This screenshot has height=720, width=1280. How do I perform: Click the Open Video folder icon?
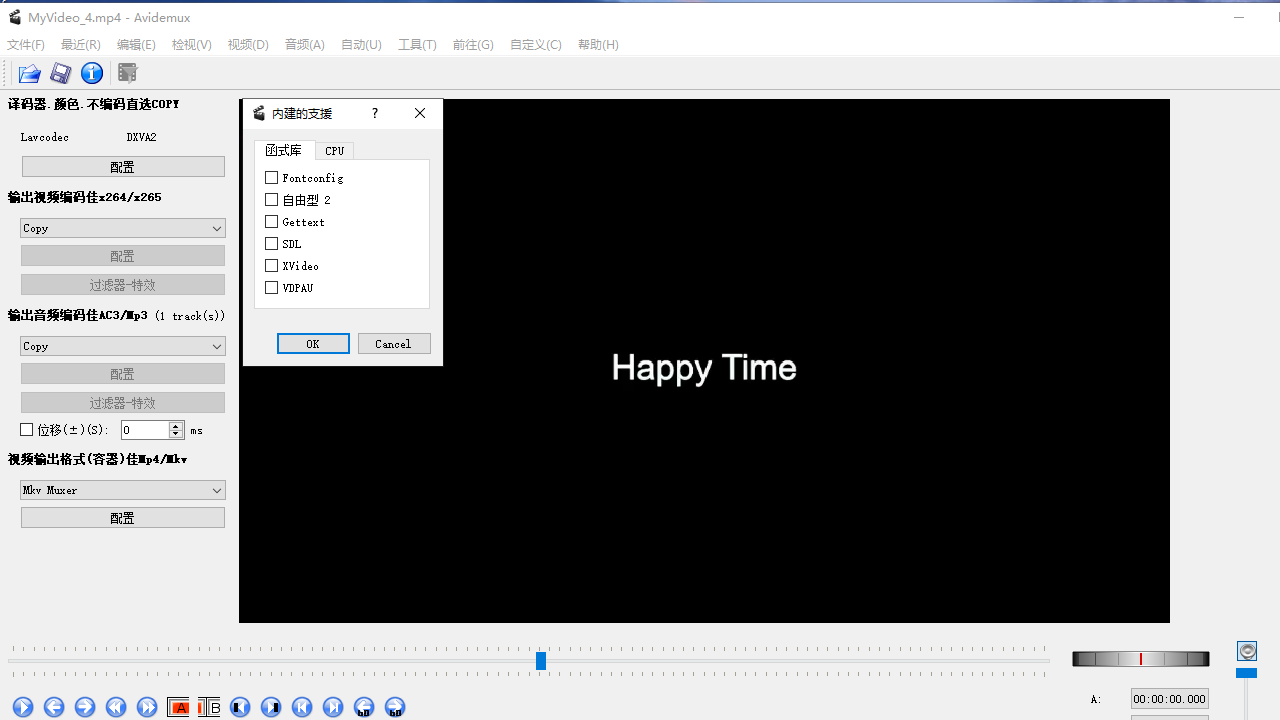[x=30, y=73]
